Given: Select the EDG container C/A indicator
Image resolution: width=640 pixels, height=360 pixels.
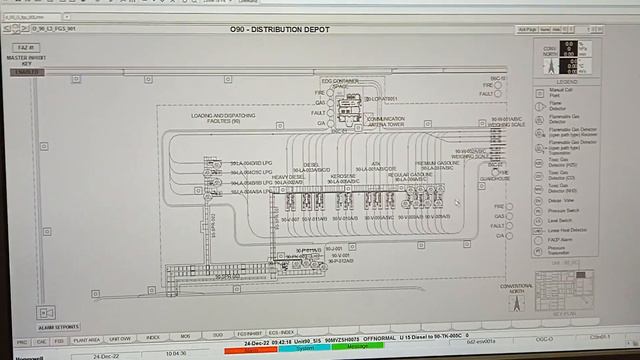Looking at the screenshot, I should pos(330,123).
